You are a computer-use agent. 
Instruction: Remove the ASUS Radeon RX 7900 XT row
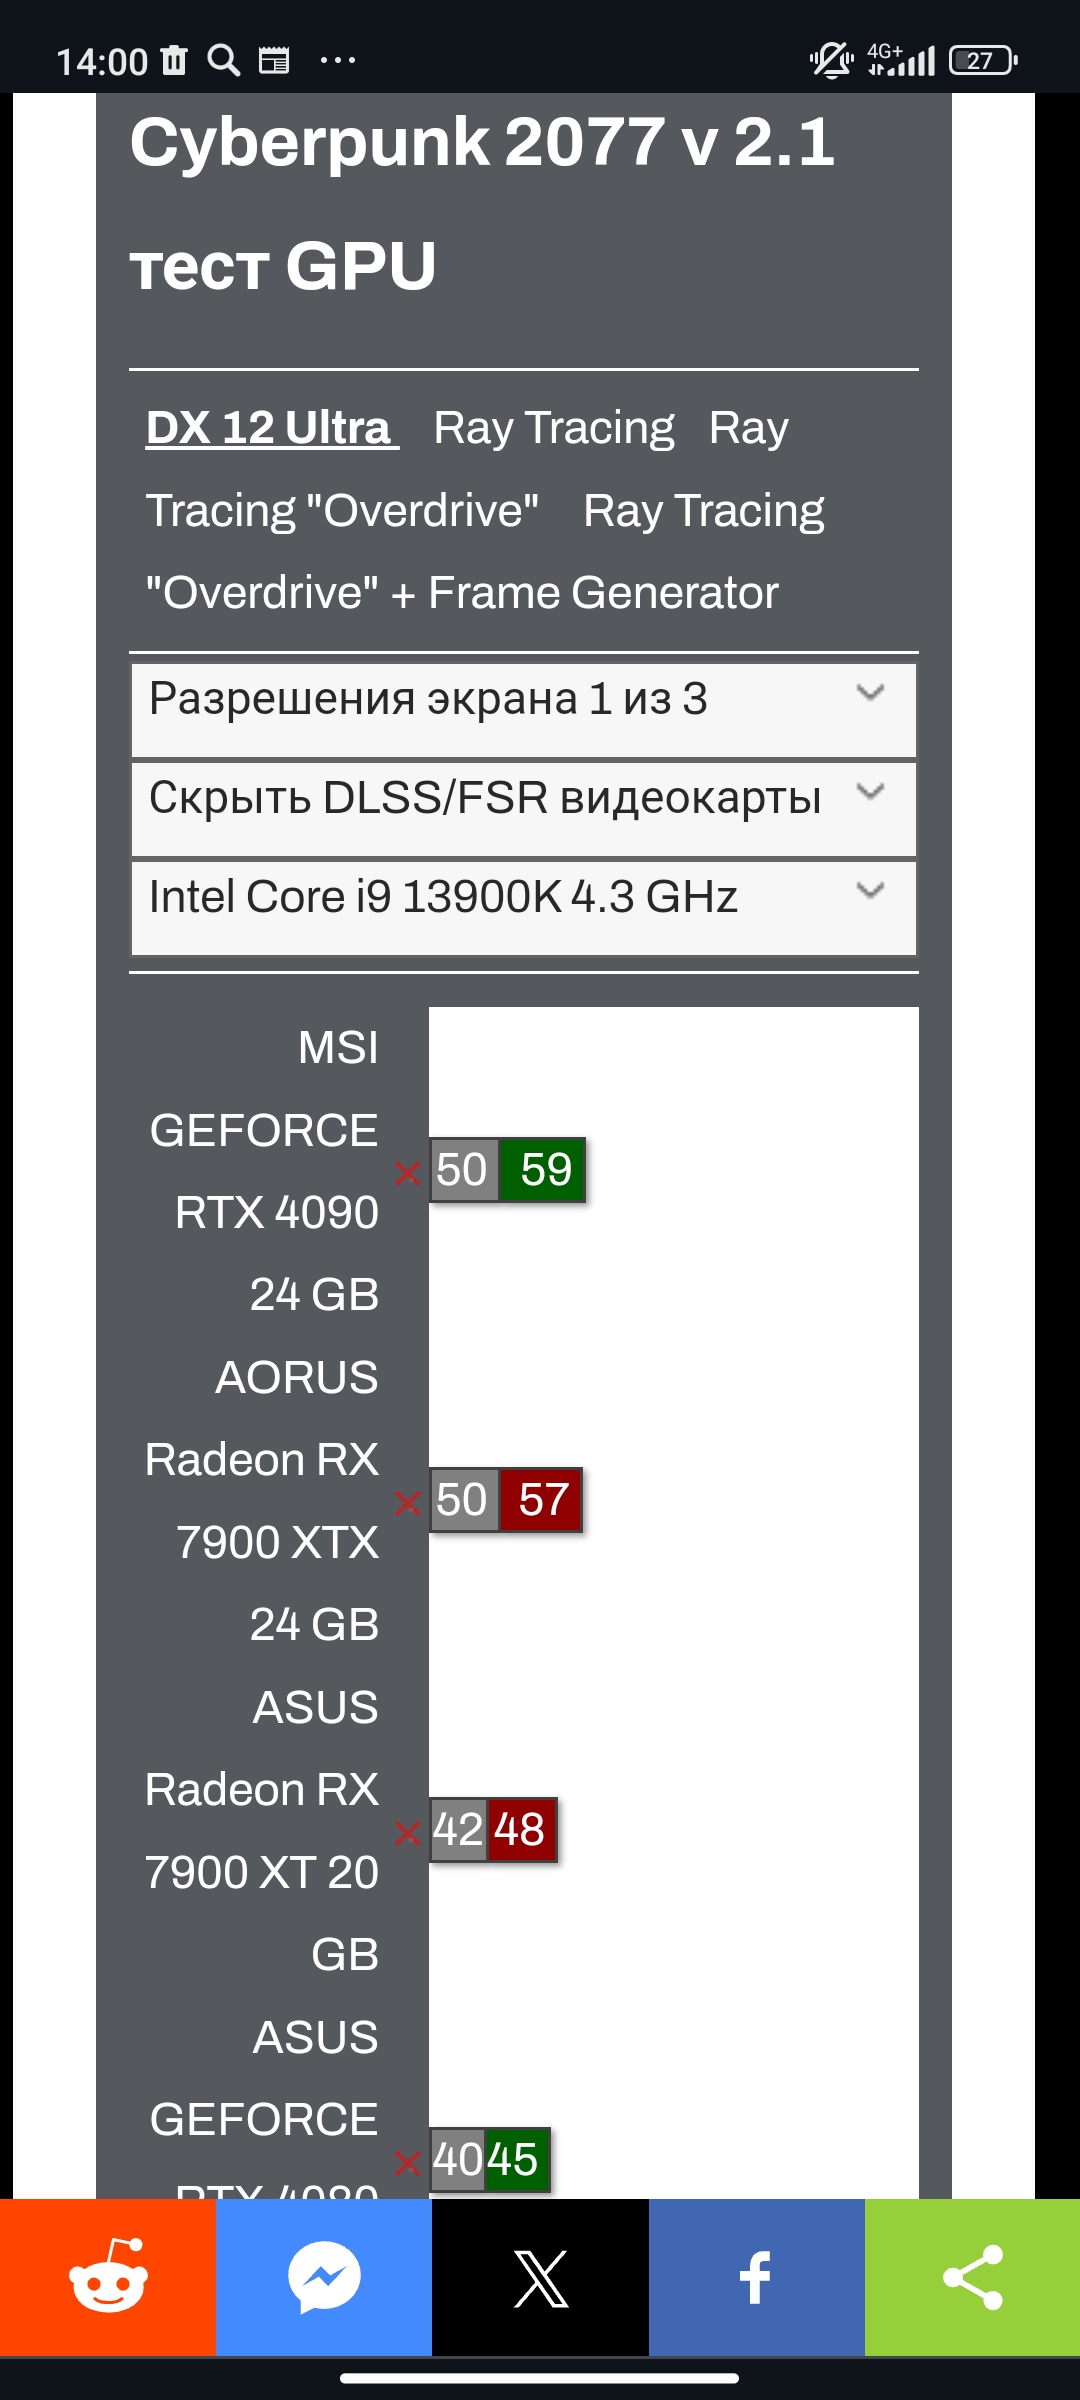point(407,1832)
